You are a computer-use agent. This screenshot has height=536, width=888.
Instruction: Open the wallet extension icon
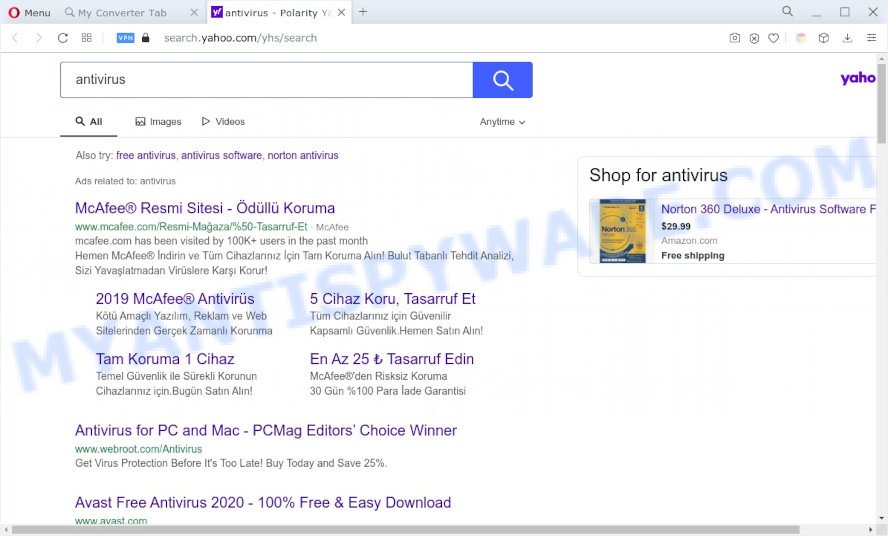point(801,38)
